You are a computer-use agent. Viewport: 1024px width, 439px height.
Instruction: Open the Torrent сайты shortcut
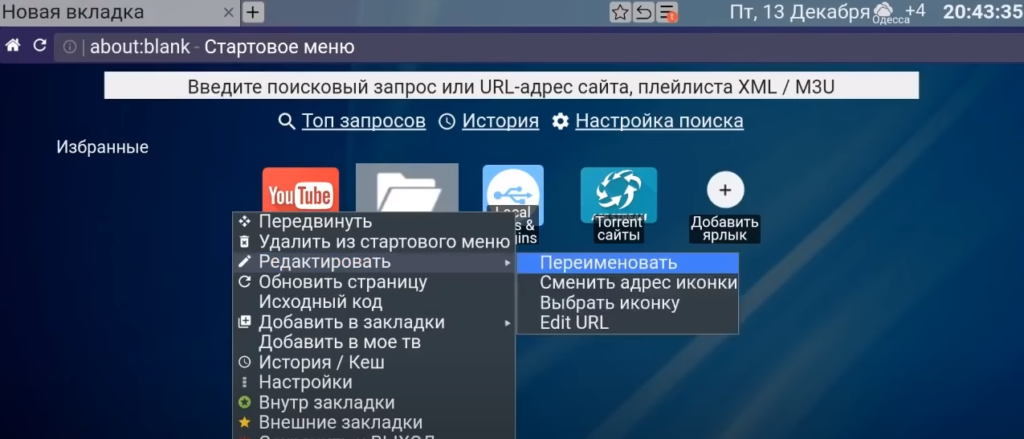tap(618, 195)
